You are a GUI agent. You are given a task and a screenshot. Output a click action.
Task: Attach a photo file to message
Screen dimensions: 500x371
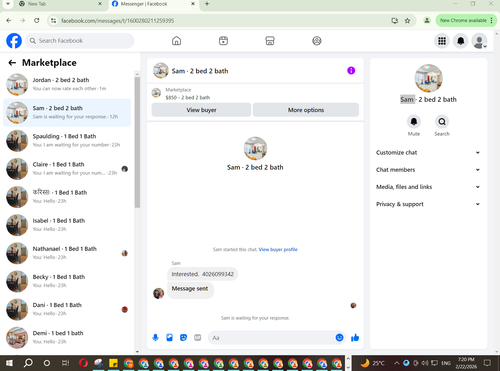click(x=169, y=338)
